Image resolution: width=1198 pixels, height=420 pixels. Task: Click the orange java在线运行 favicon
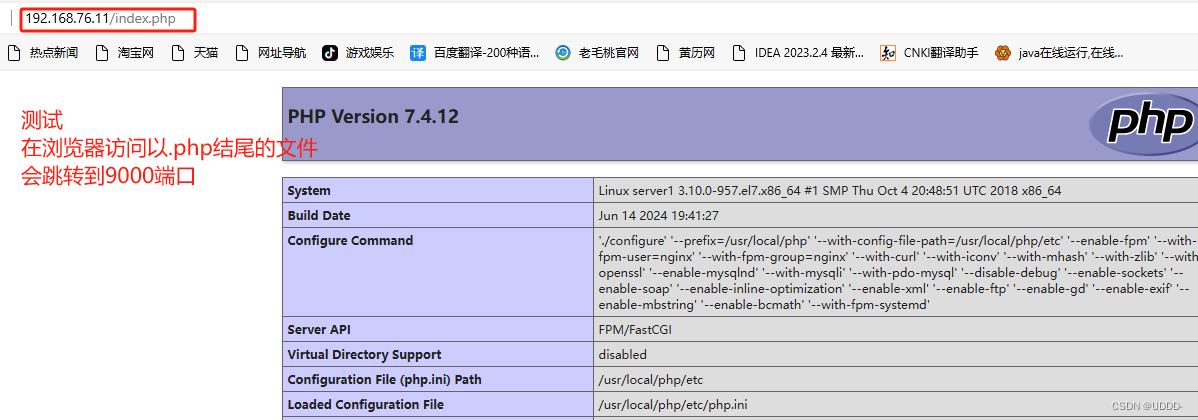click(x=1002, y=53)
